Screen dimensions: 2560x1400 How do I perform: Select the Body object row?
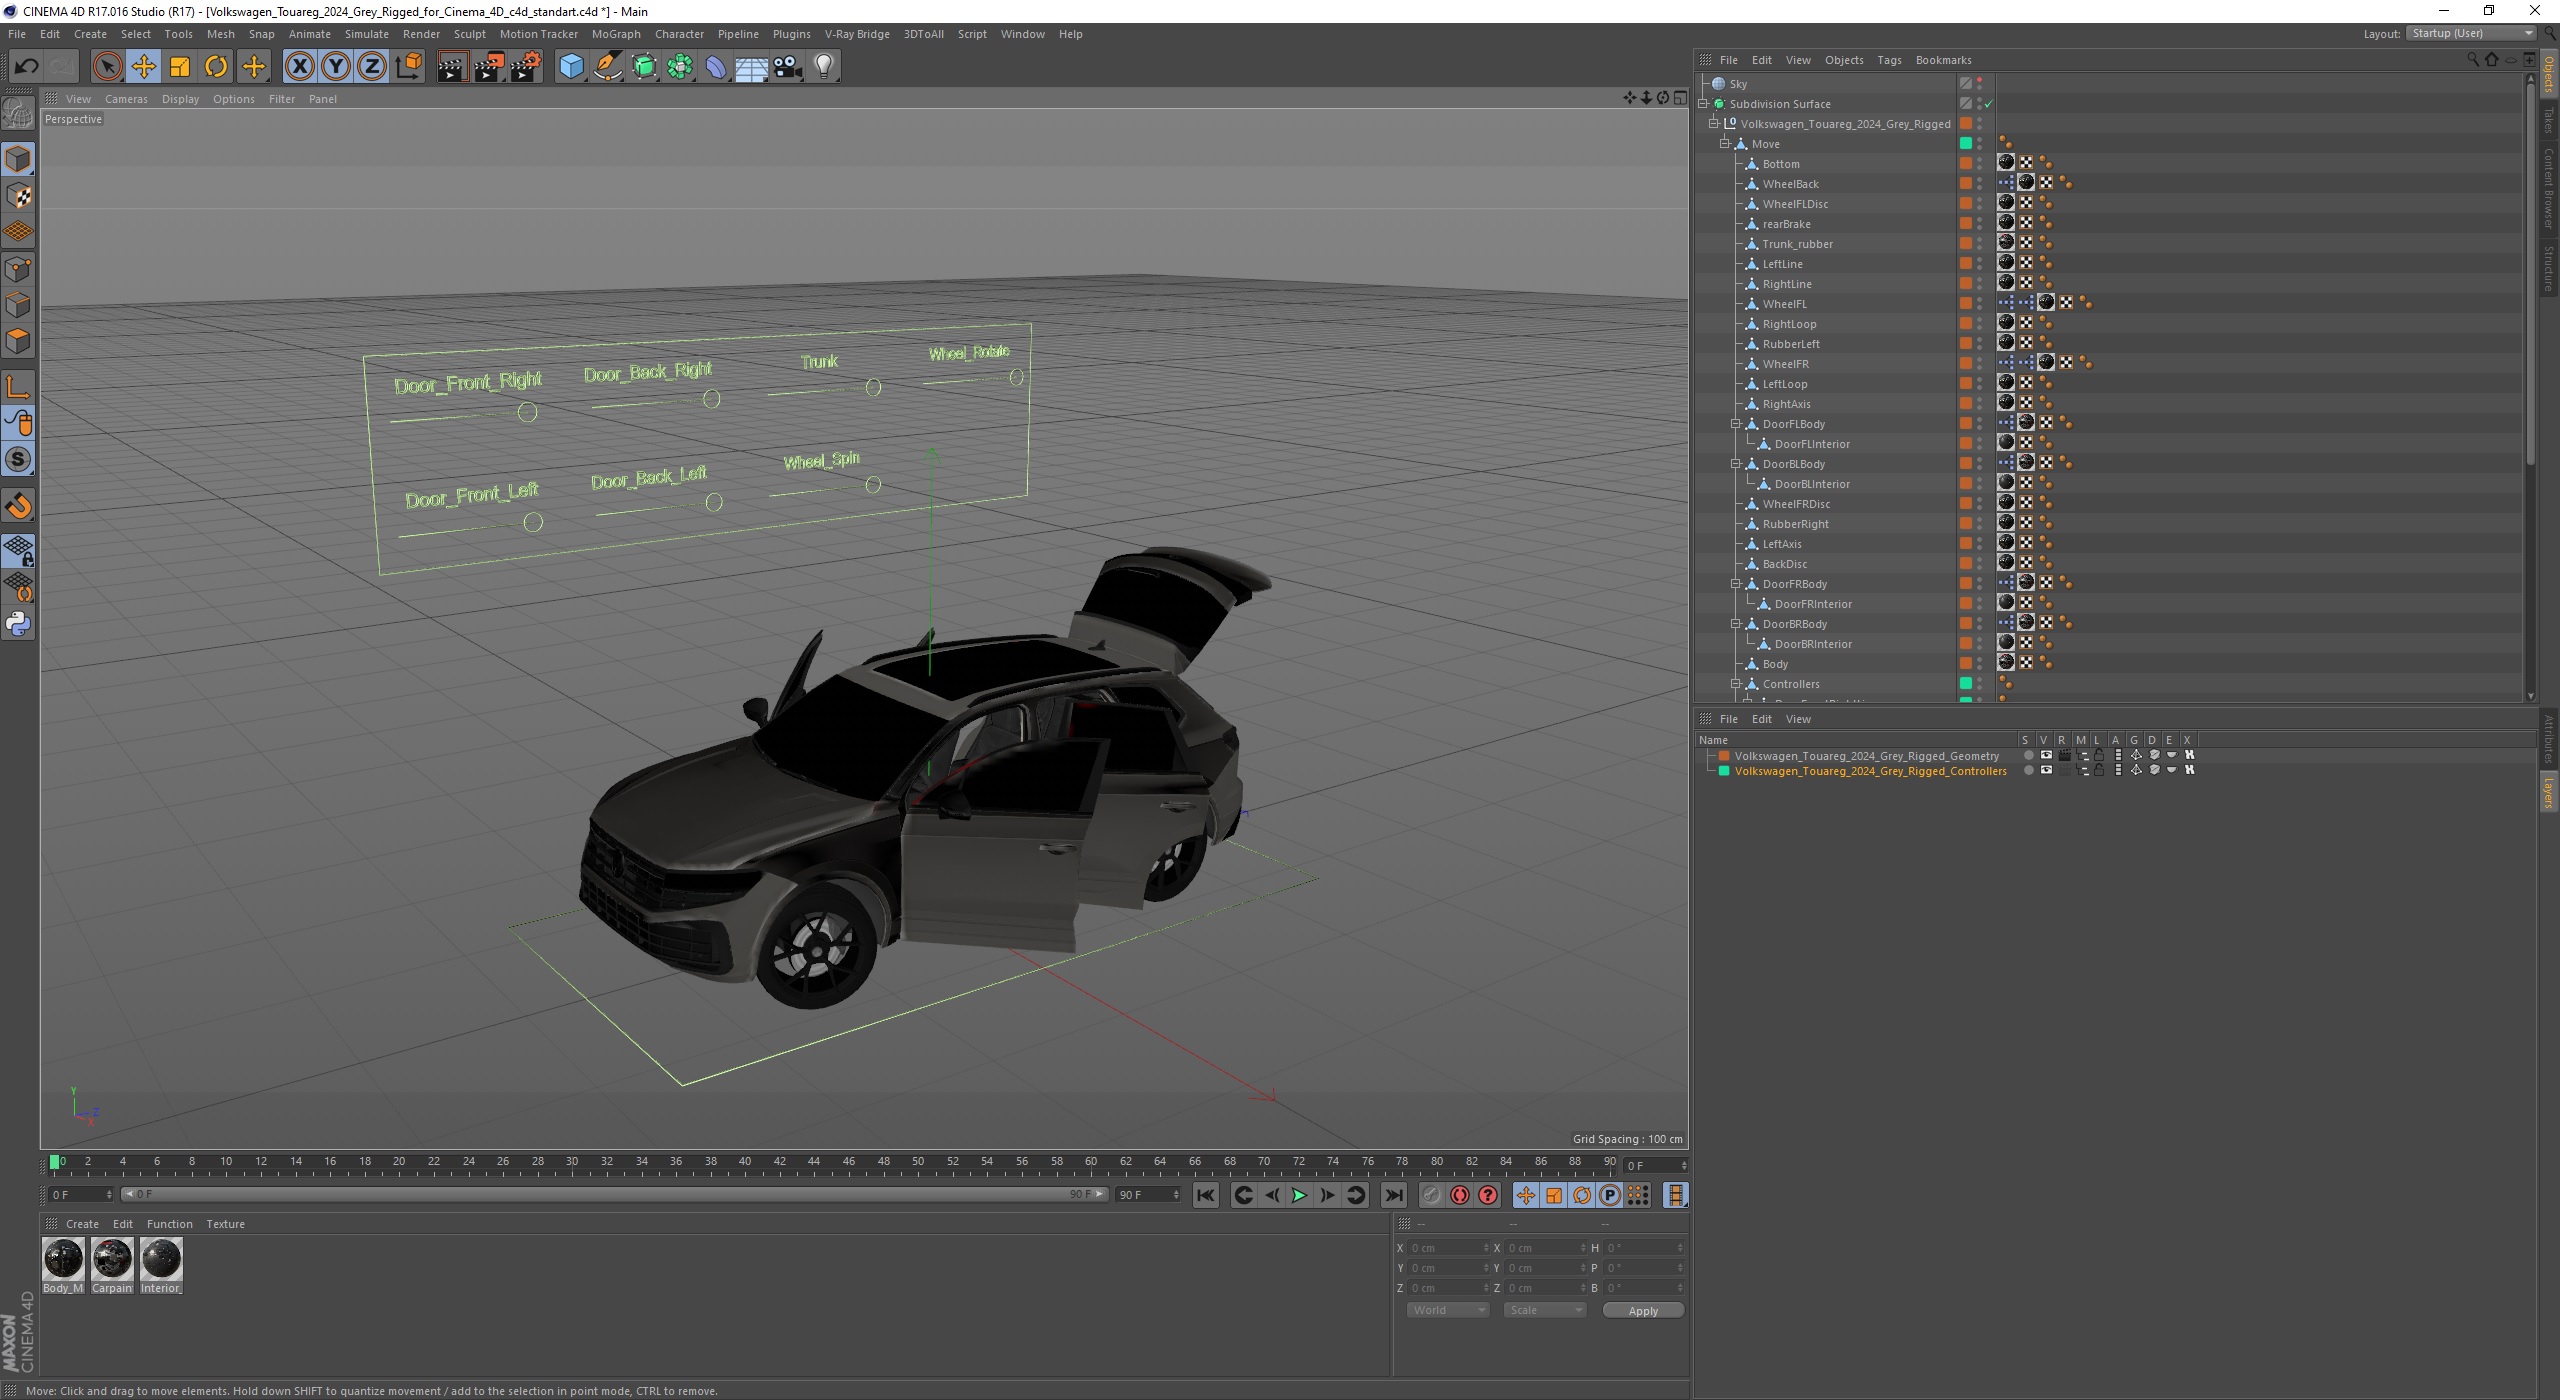click(x=1775, y=664)
